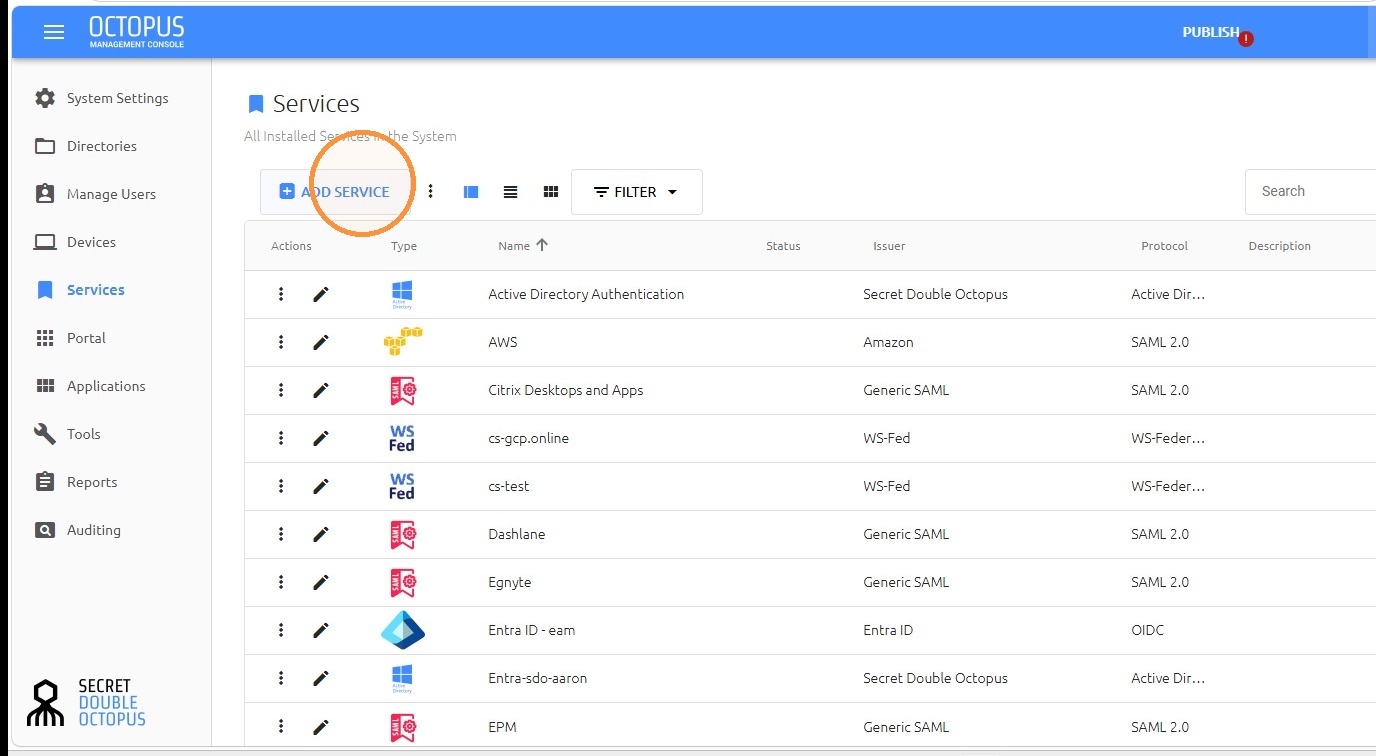Open actions menu for Active Directory Authentication
This screenshot has height=756, width=1376.
[x=281, y=294]
